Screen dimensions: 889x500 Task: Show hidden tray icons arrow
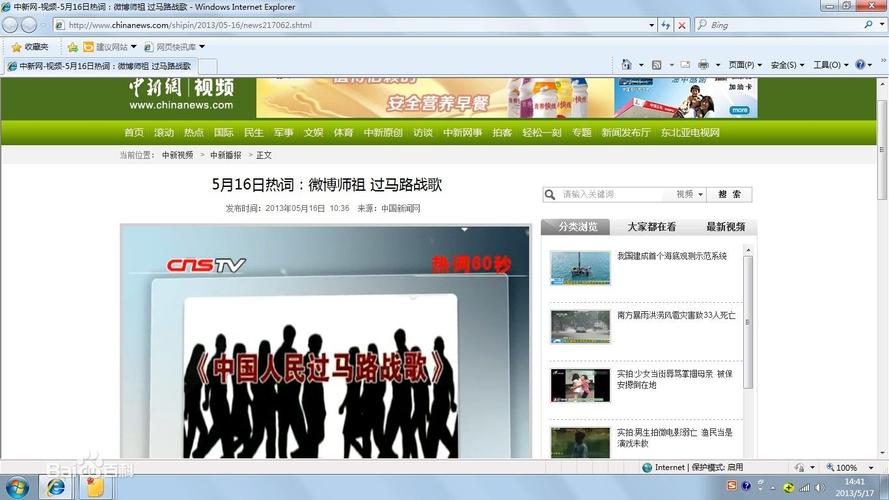coord(773,488)
